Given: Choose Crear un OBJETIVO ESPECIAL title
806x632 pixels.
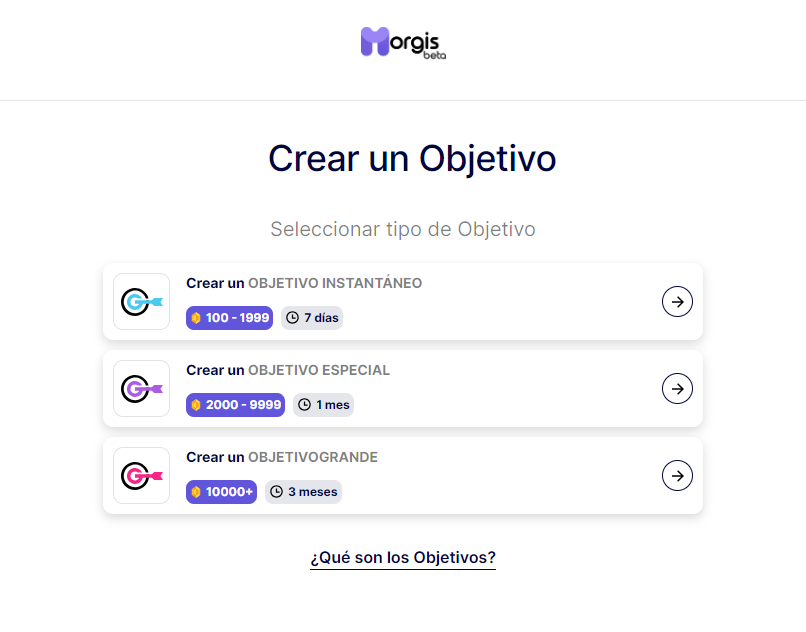Looking at the screenshot, I should click(288, 370).
